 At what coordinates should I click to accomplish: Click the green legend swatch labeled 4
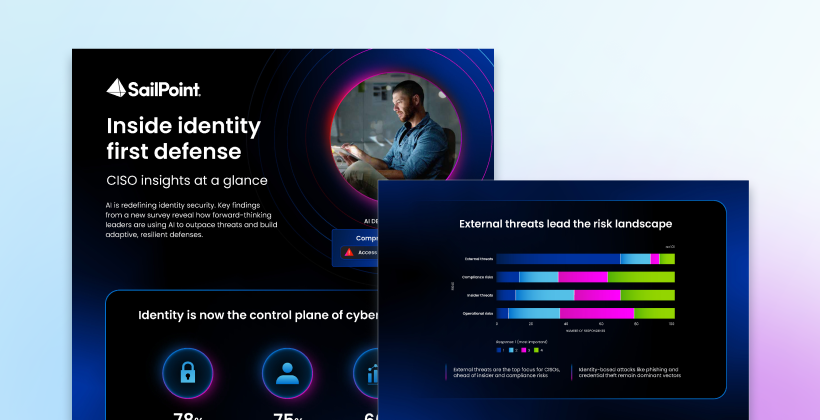tap(536, 350)
